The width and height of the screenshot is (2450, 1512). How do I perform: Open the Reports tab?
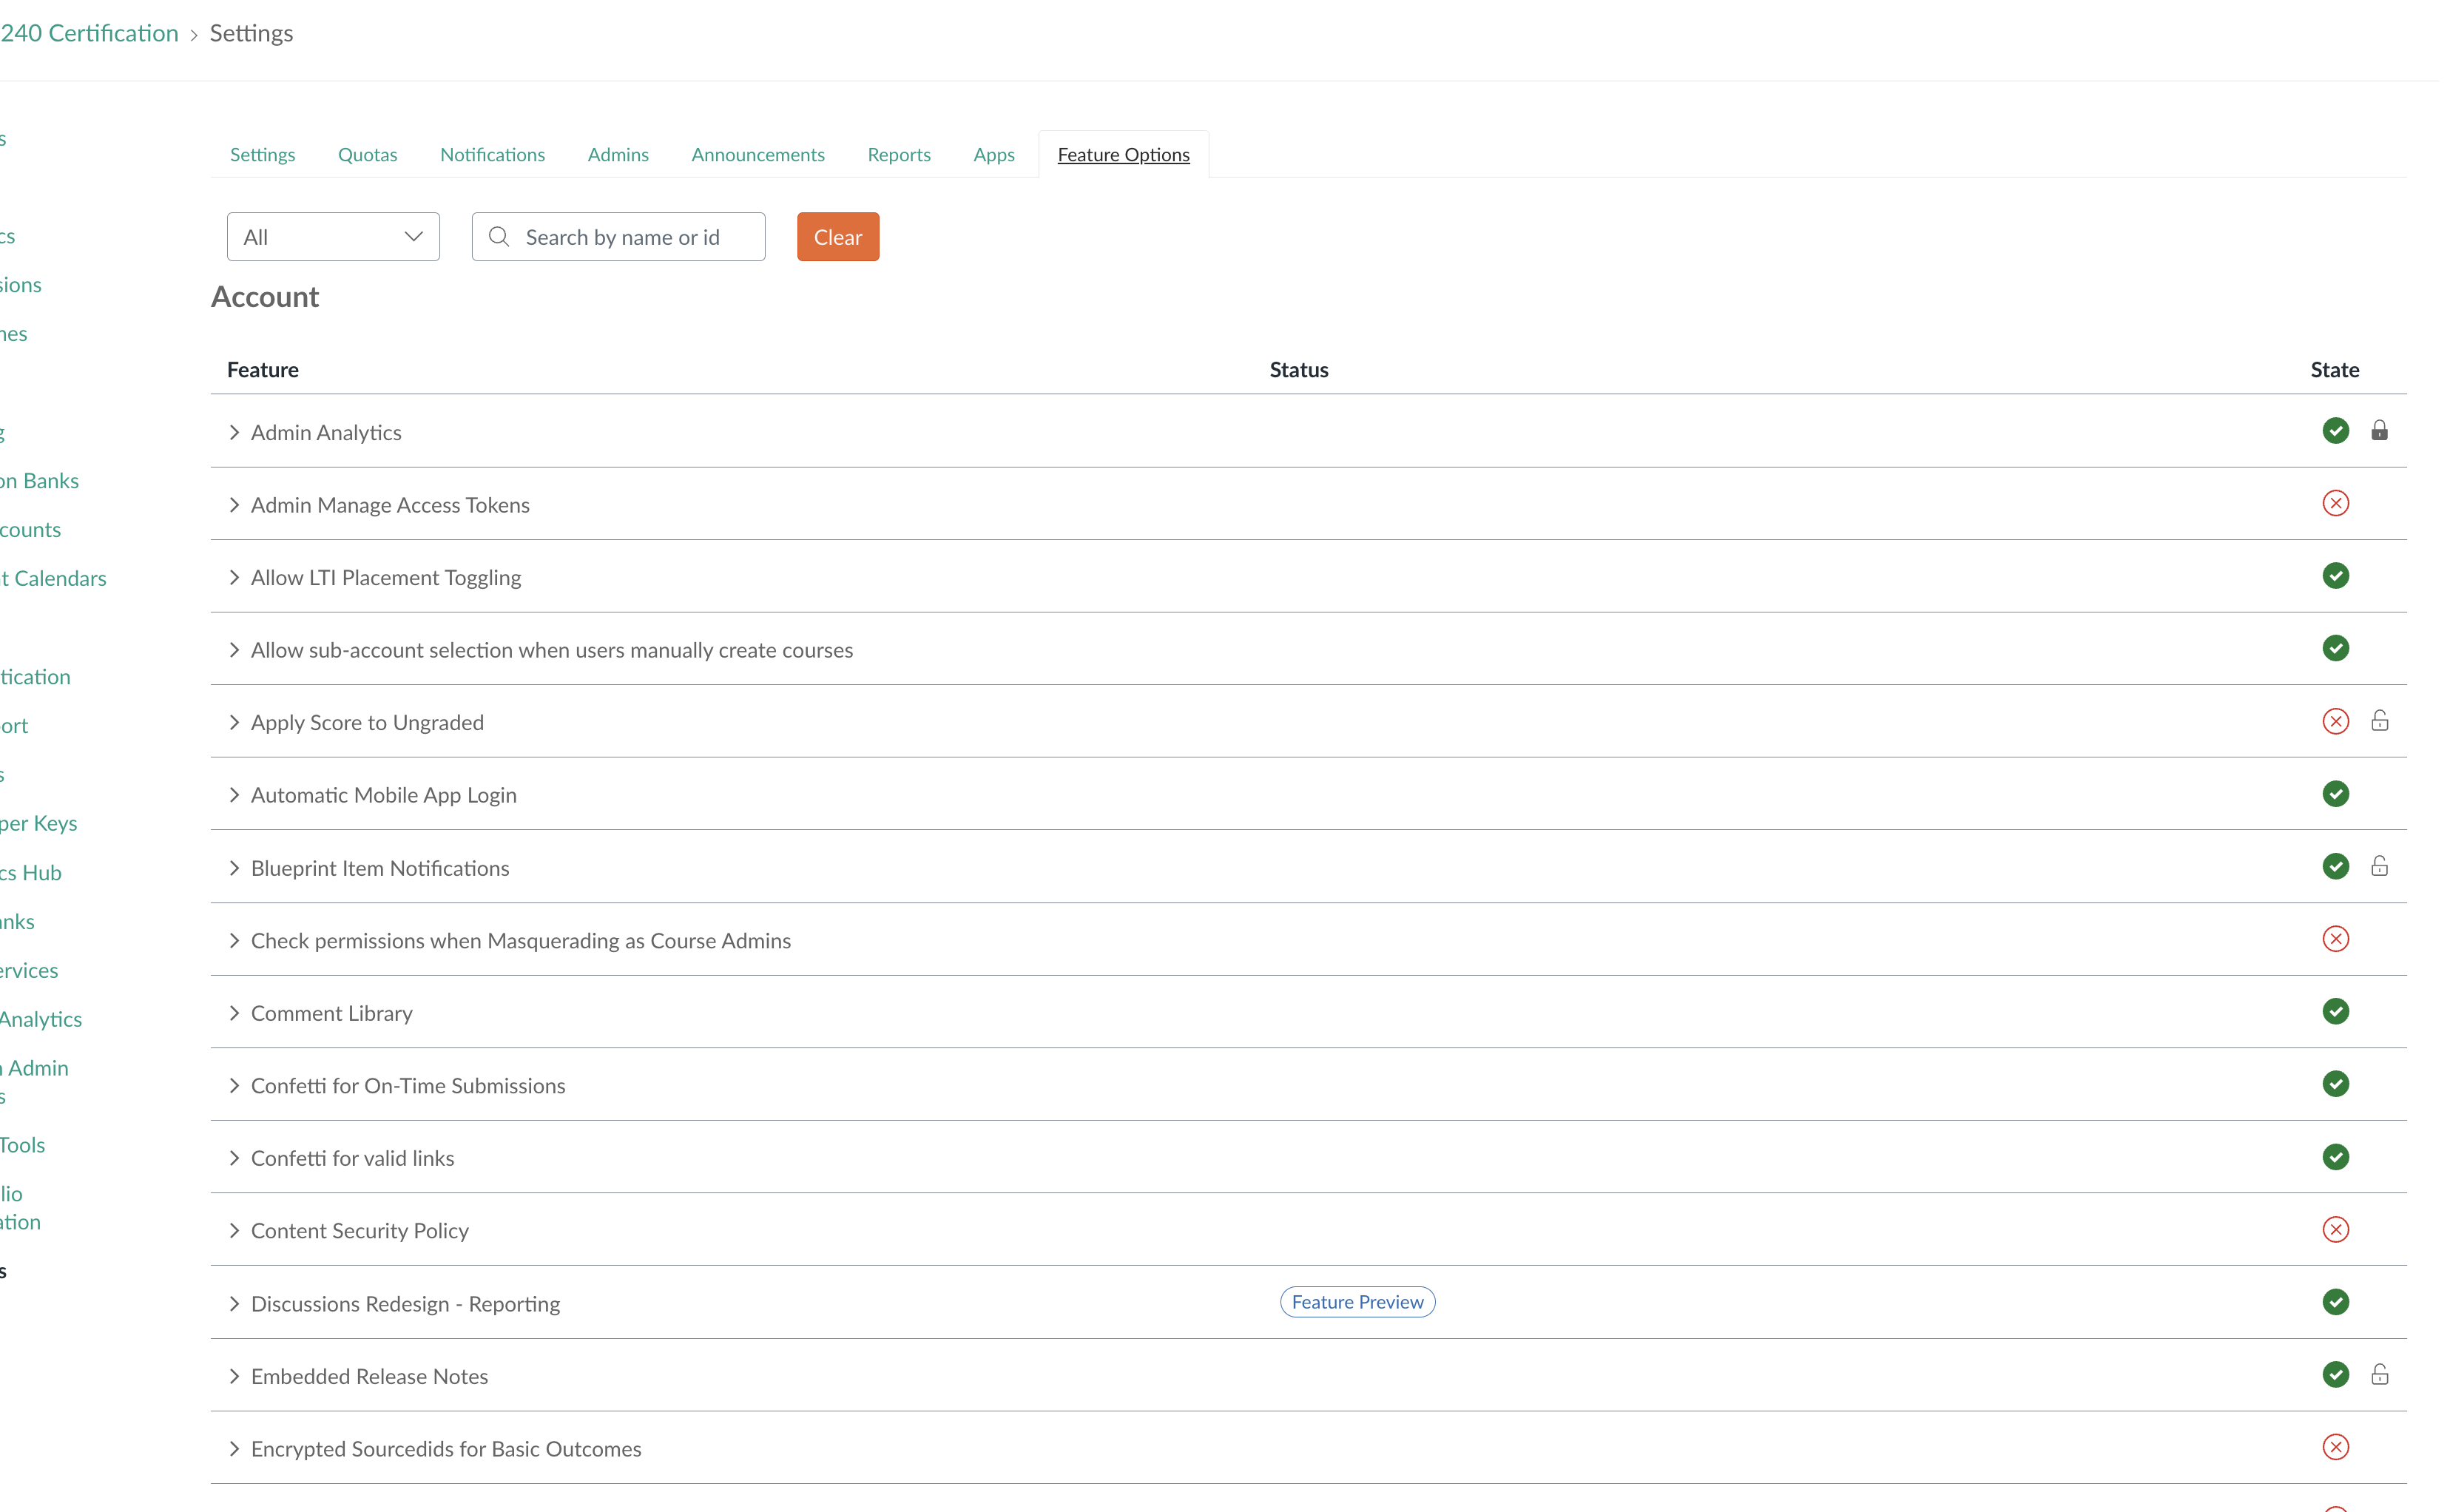pos(898,154)
